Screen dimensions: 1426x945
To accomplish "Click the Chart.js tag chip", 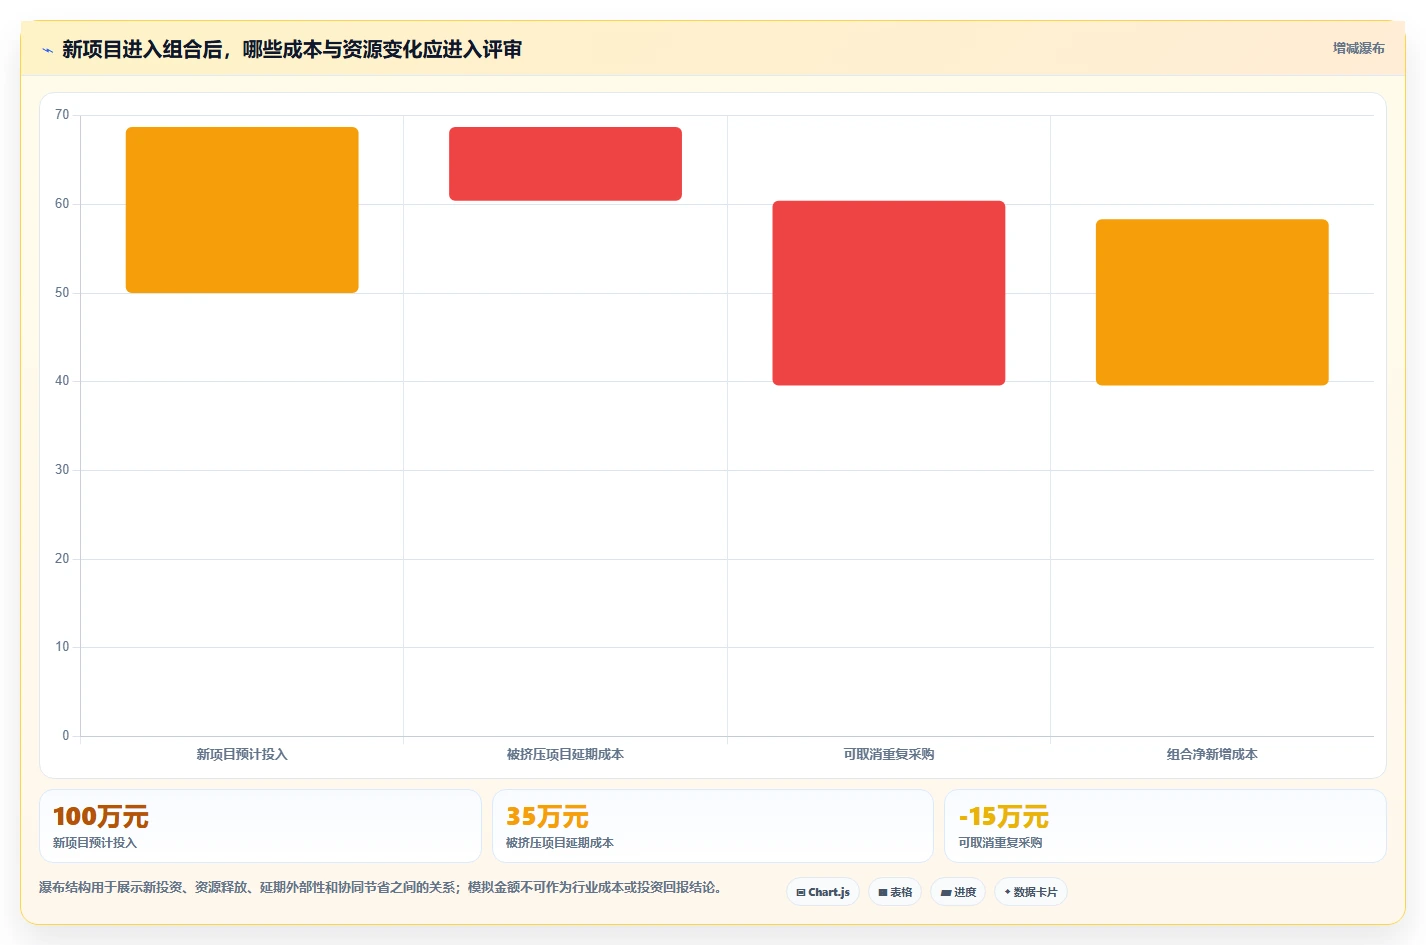I will 823,892.
